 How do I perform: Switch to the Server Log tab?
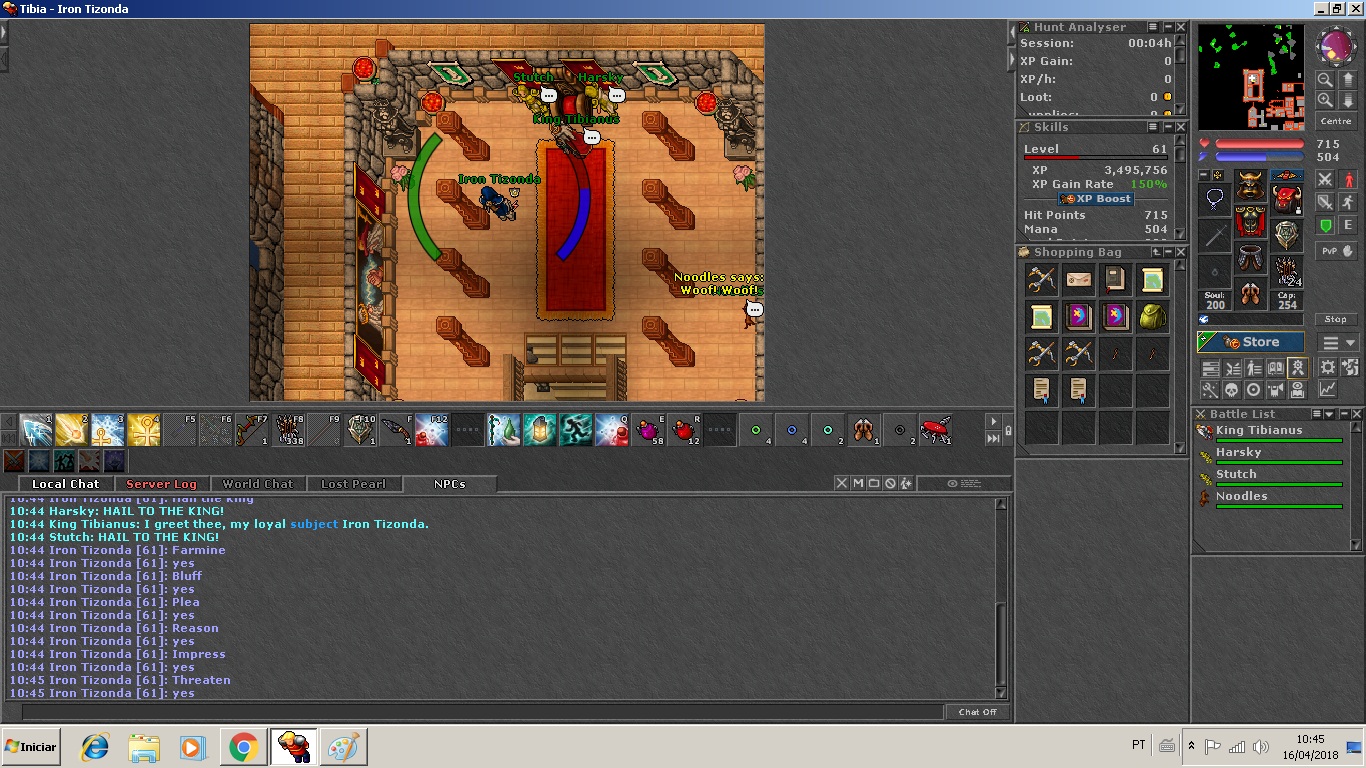pos(161,484)
